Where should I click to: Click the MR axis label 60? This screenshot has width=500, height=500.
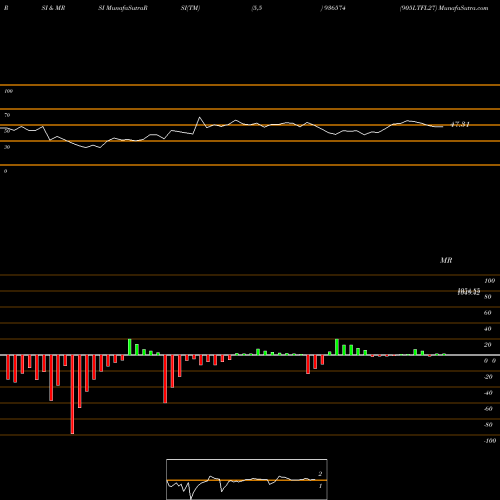488,313
